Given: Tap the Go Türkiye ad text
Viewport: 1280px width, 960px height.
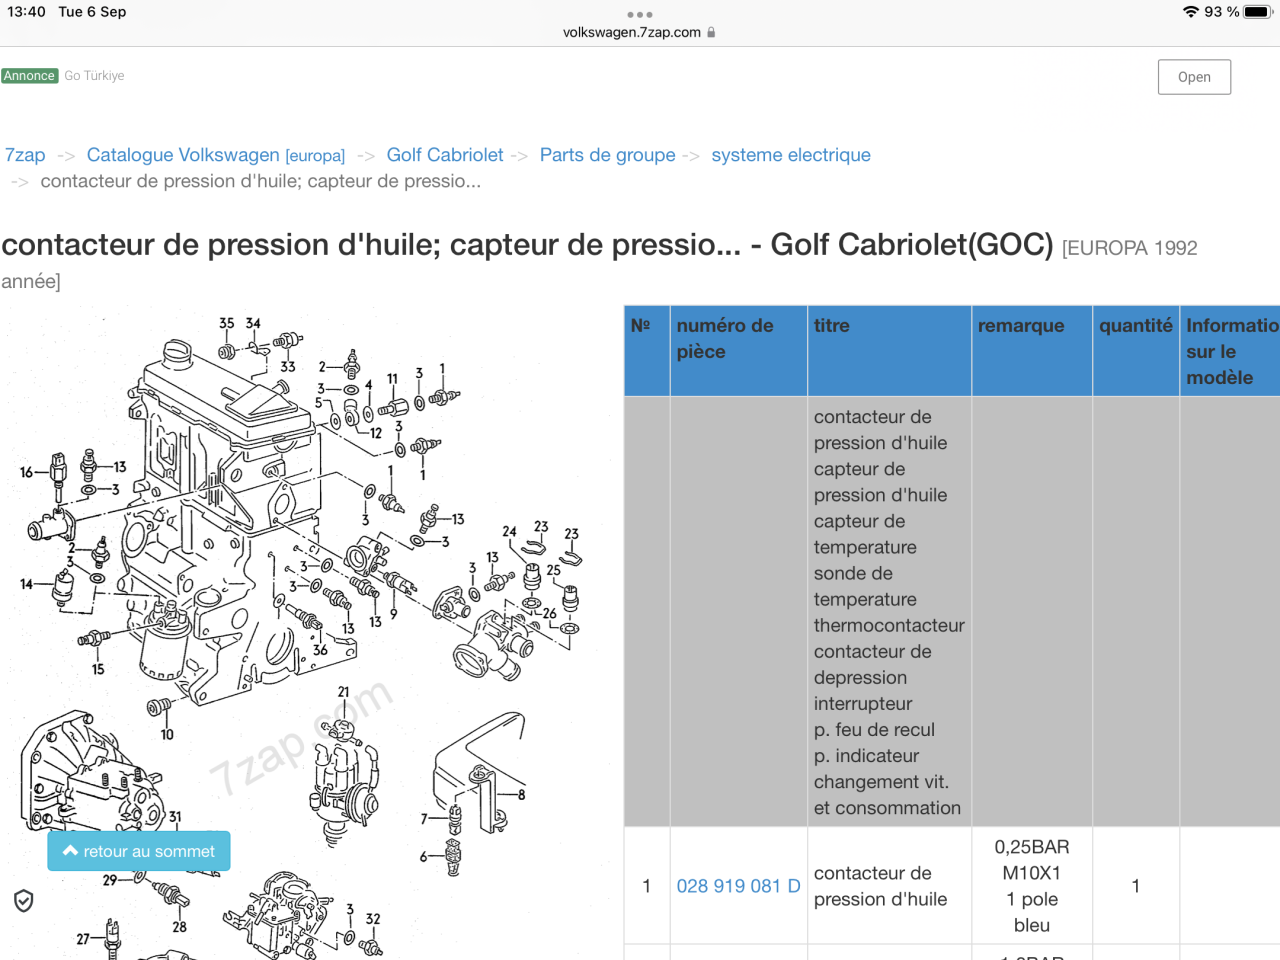Looking at the screenshot, I should [95, 76].
